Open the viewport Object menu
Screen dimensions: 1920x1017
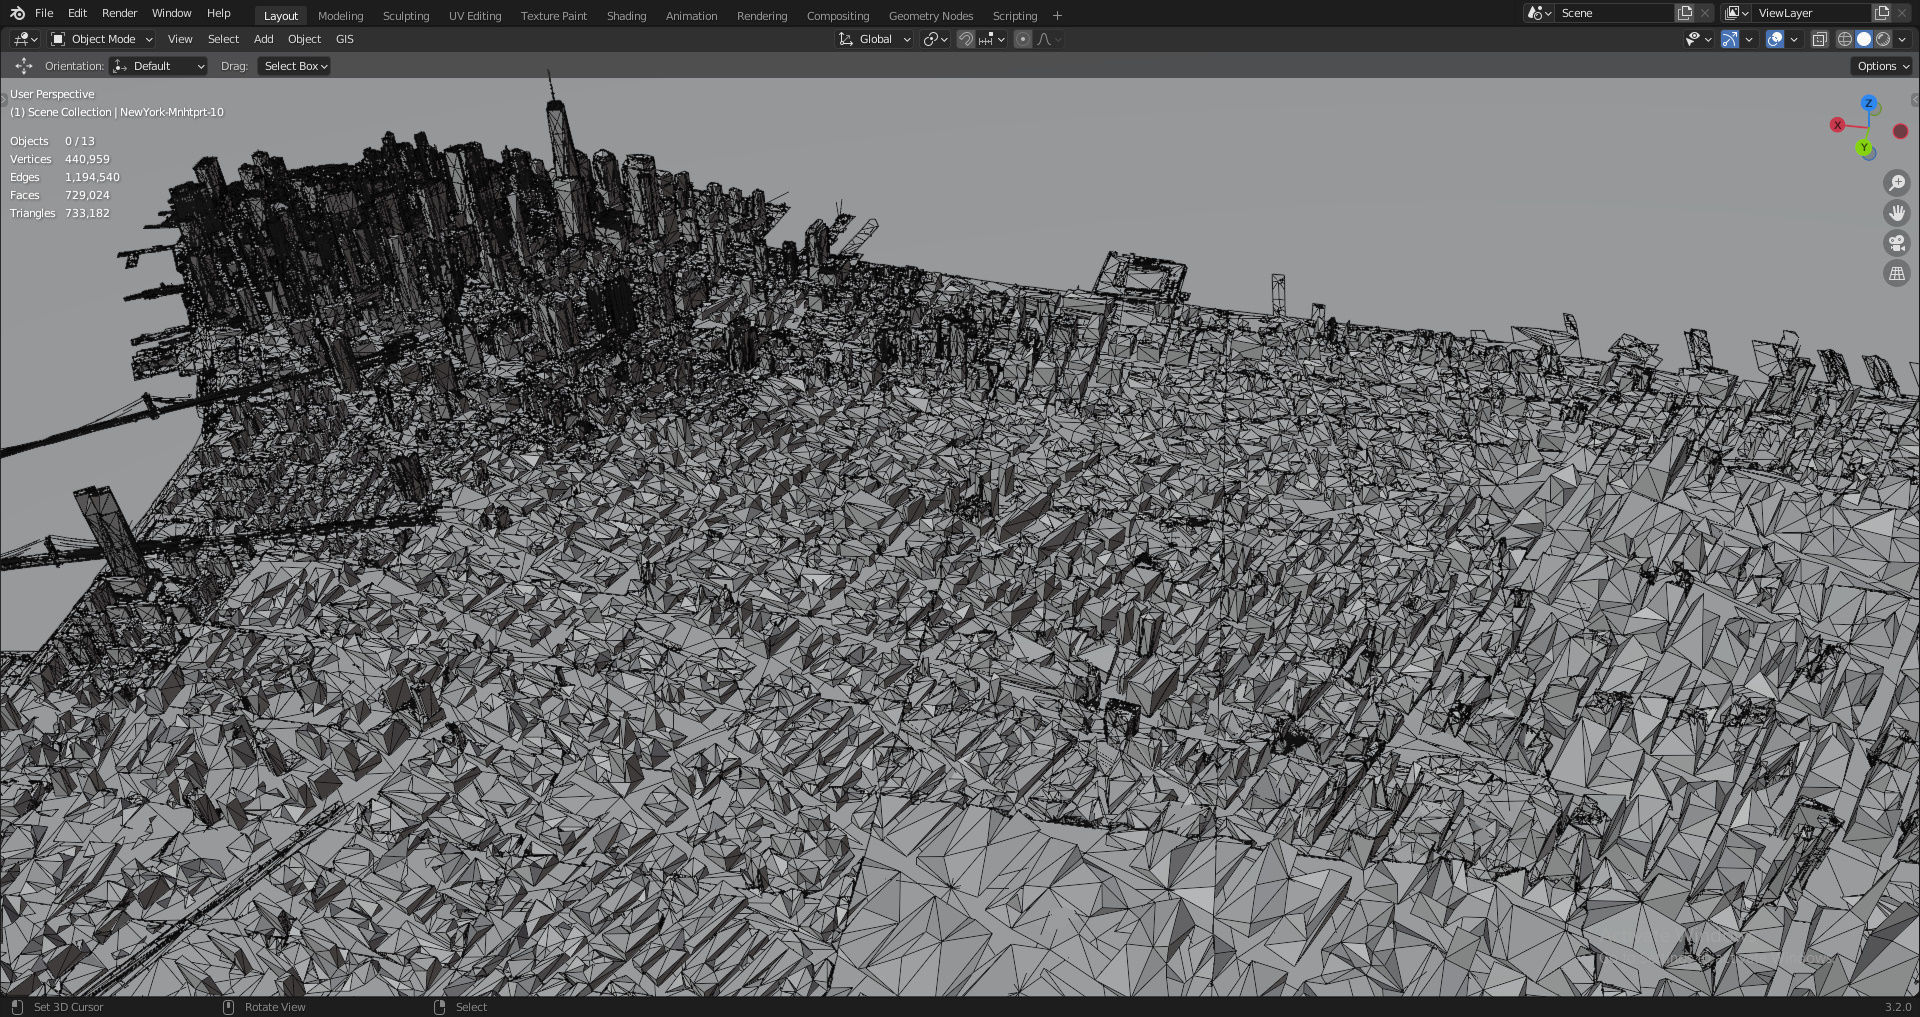[304, 39]
